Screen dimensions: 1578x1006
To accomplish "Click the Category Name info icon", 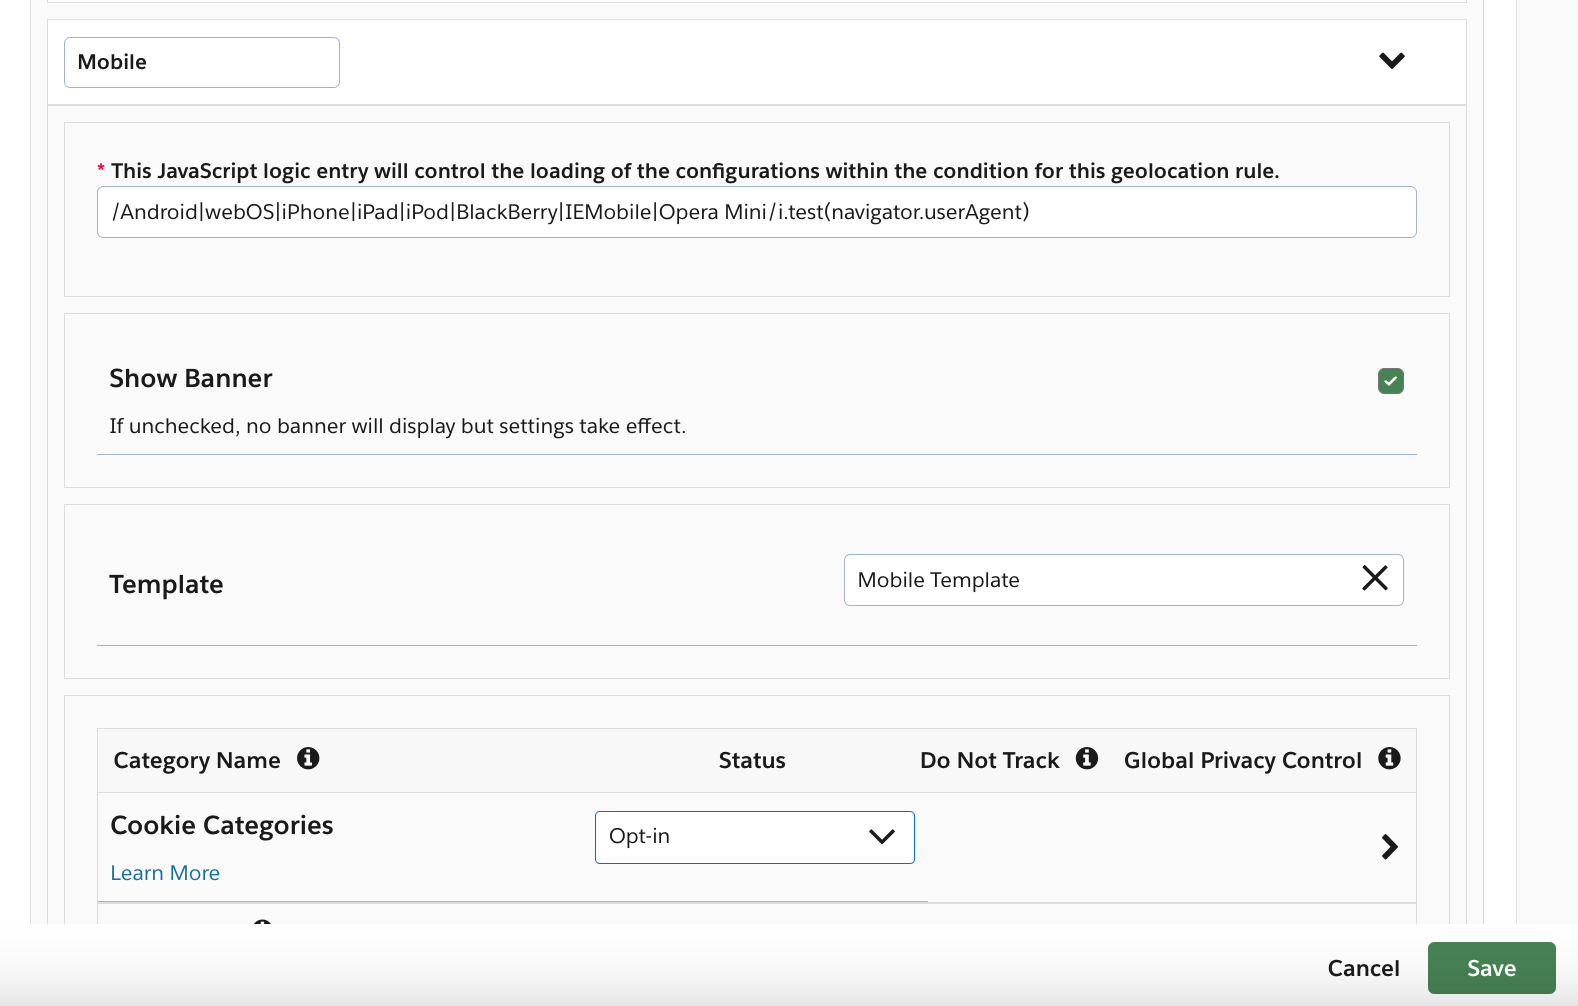I will point(308,759).
